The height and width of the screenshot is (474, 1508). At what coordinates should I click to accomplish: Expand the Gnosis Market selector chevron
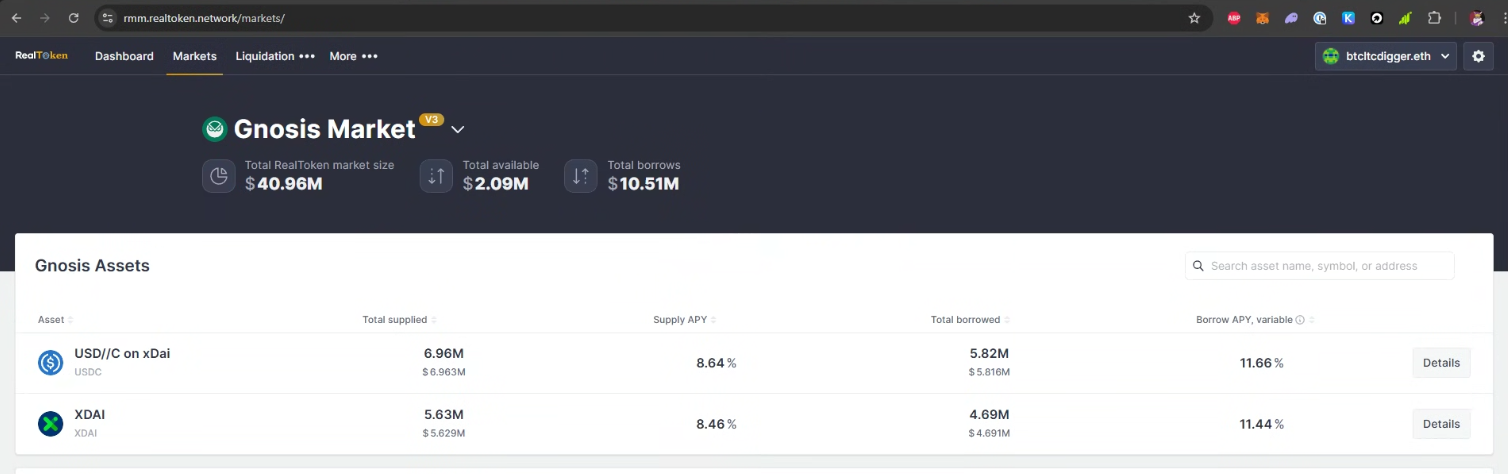tap(458, 130)
